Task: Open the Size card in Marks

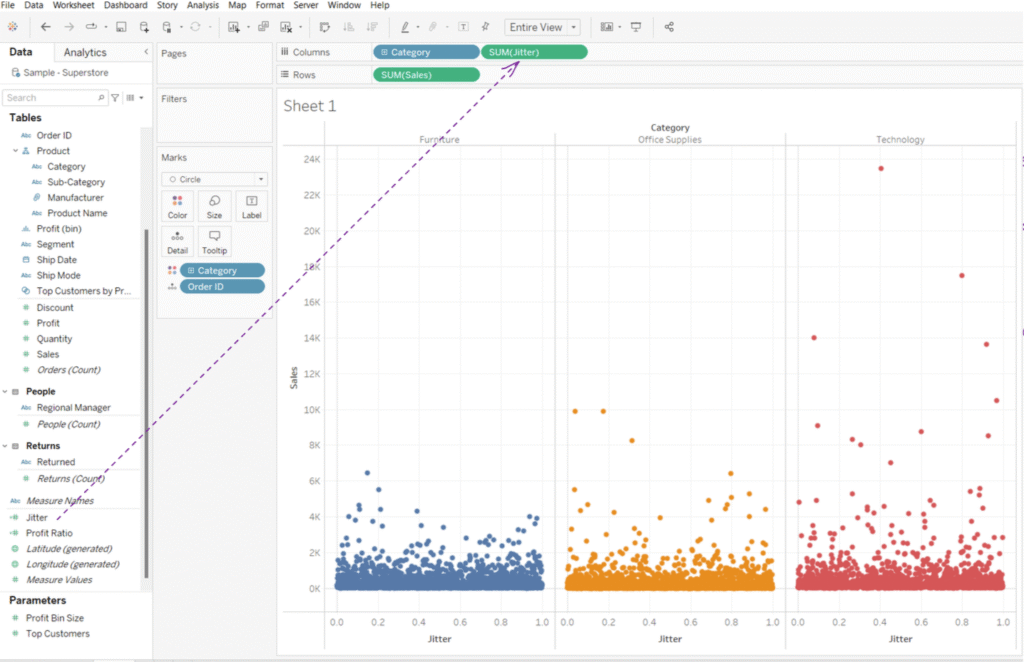Action: pyautogui.click(x=214, y=206)
